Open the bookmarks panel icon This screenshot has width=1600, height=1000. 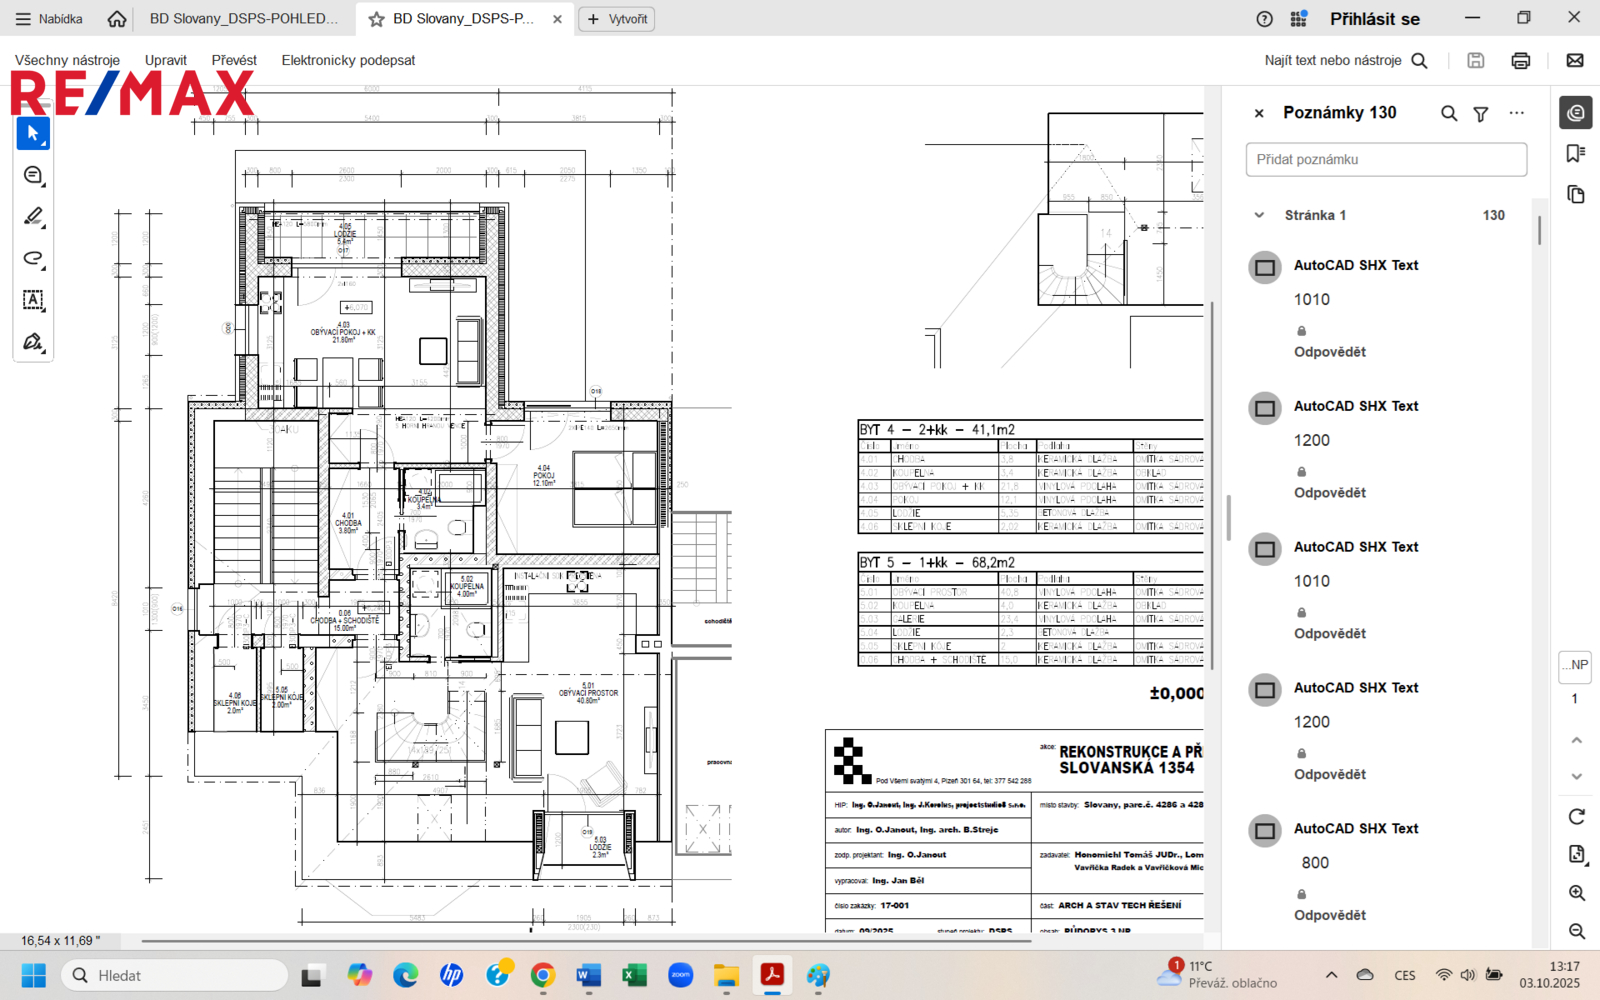point(1576,153)
